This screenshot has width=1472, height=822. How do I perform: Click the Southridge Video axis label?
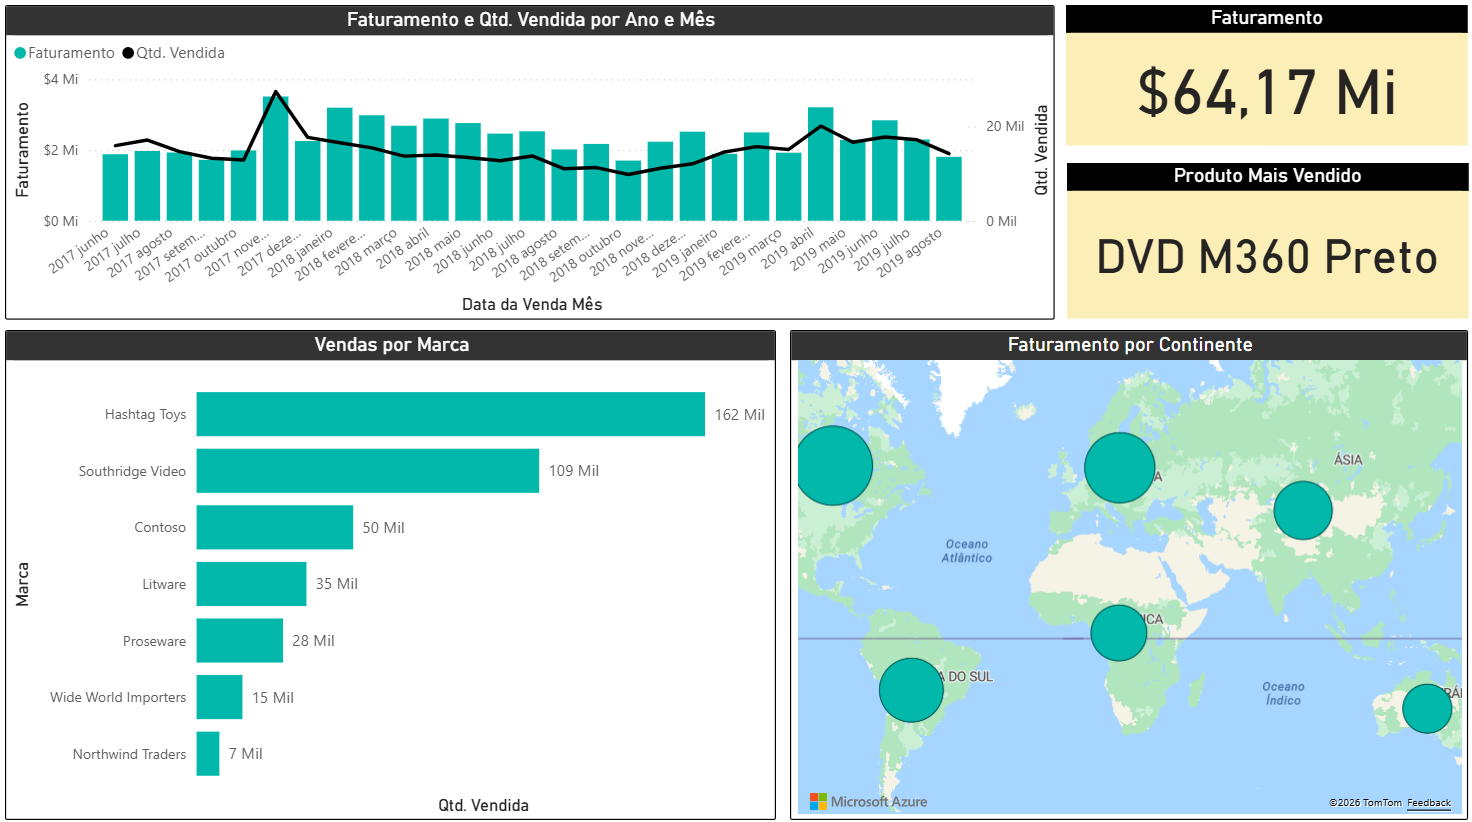point(132,471)
